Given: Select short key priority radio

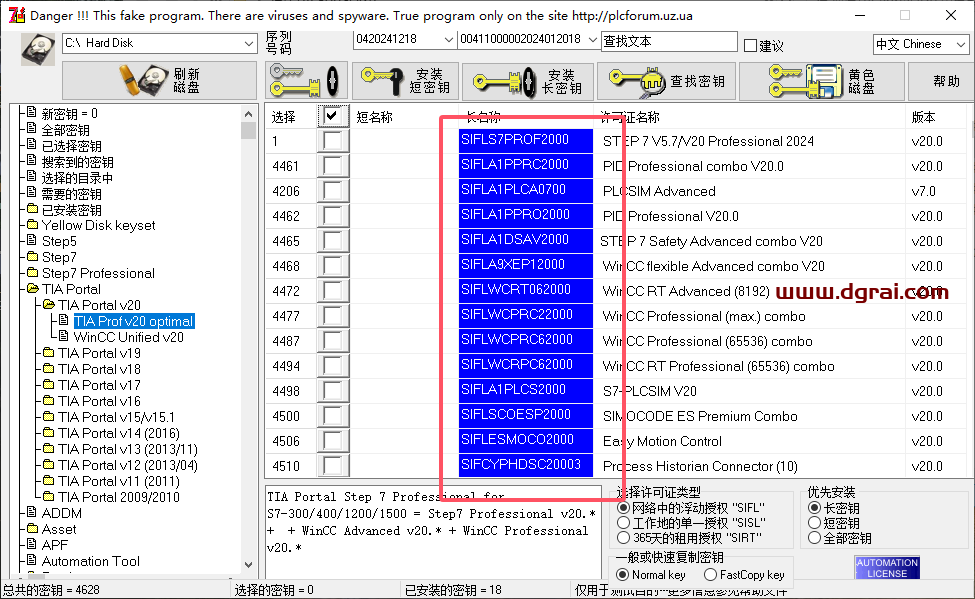Looking at the screenshot, I should [815, 523].
